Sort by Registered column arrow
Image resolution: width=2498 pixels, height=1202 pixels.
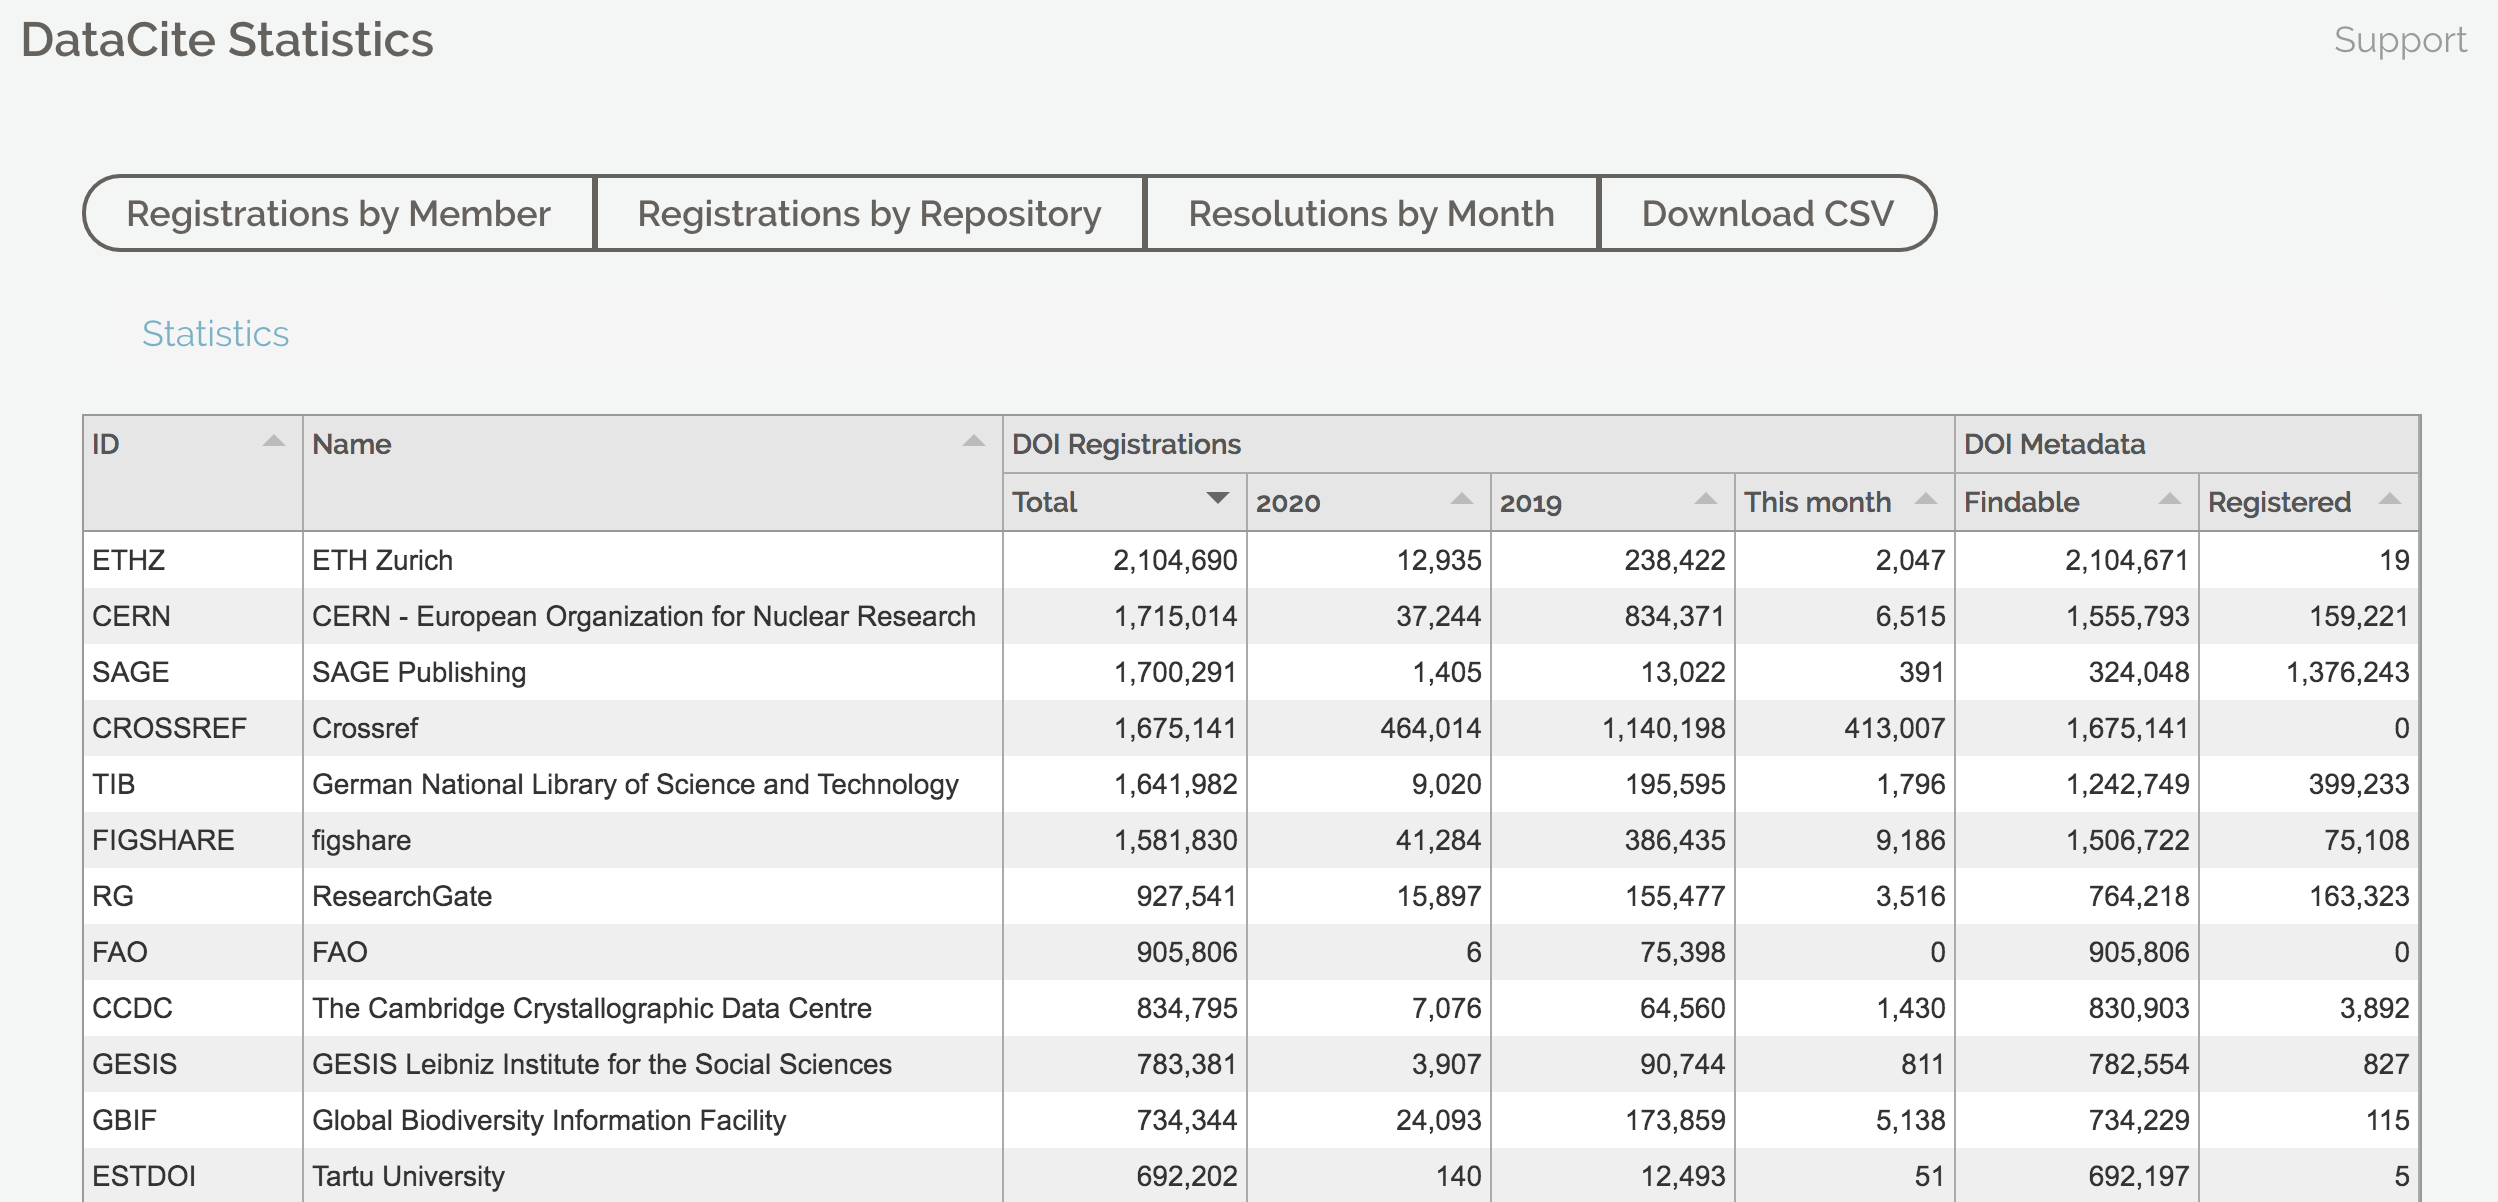click(x=2390, y=499)
